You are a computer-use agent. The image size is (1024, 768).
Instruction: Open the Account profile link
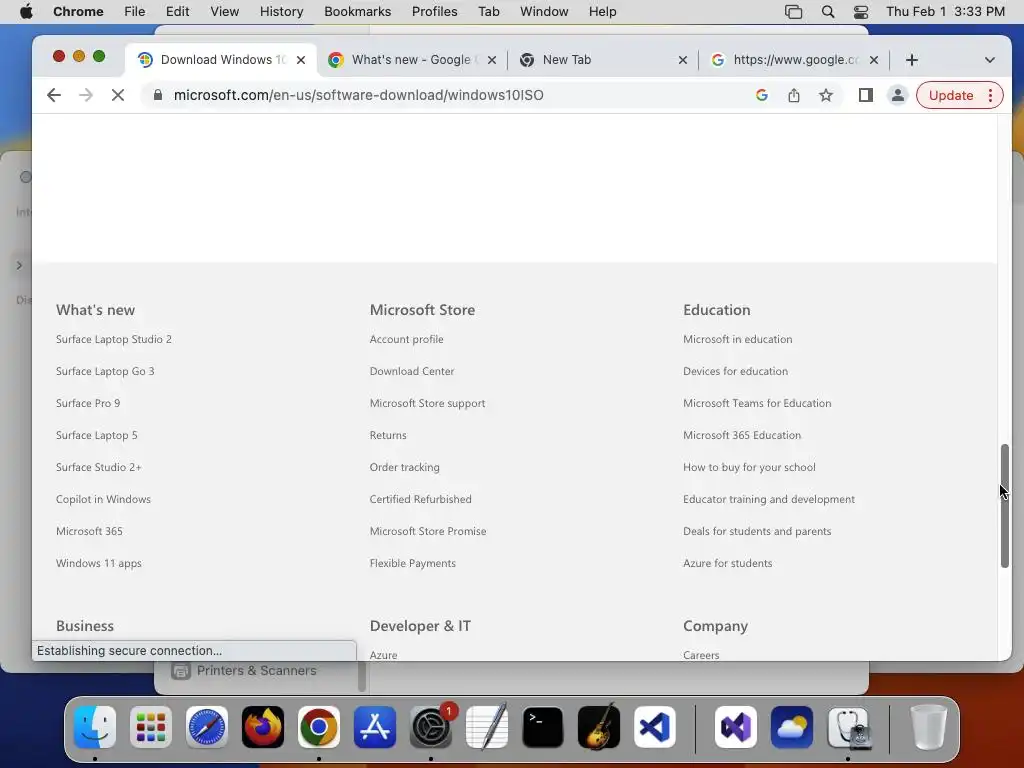click(406, 339)
